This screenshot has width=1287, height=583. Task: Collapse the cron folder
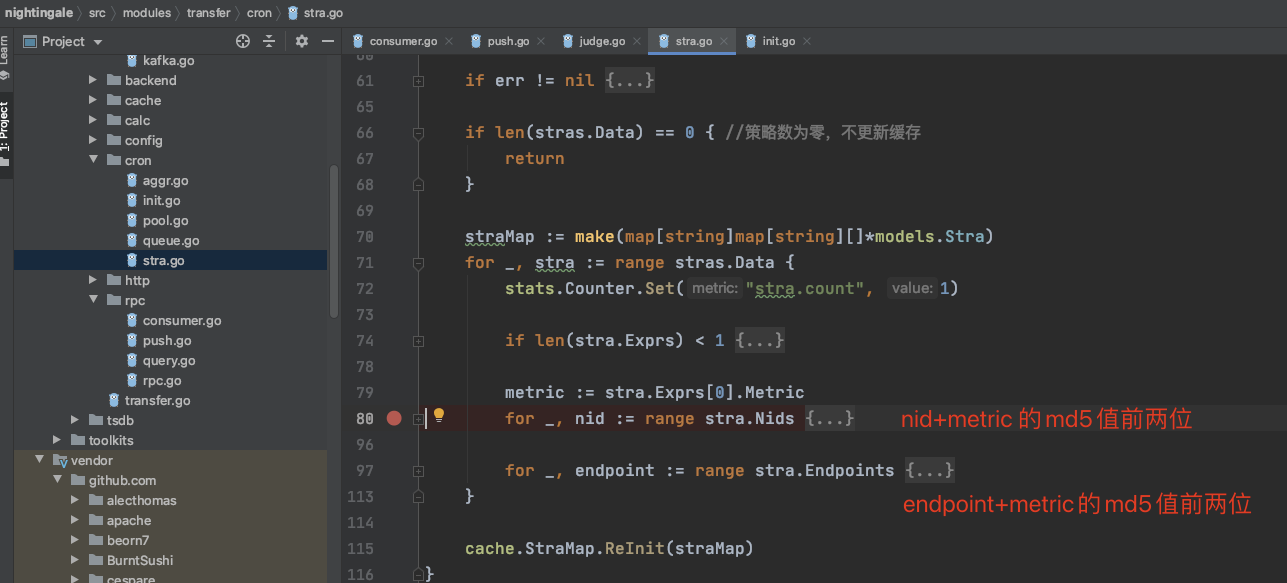(93, 160)
